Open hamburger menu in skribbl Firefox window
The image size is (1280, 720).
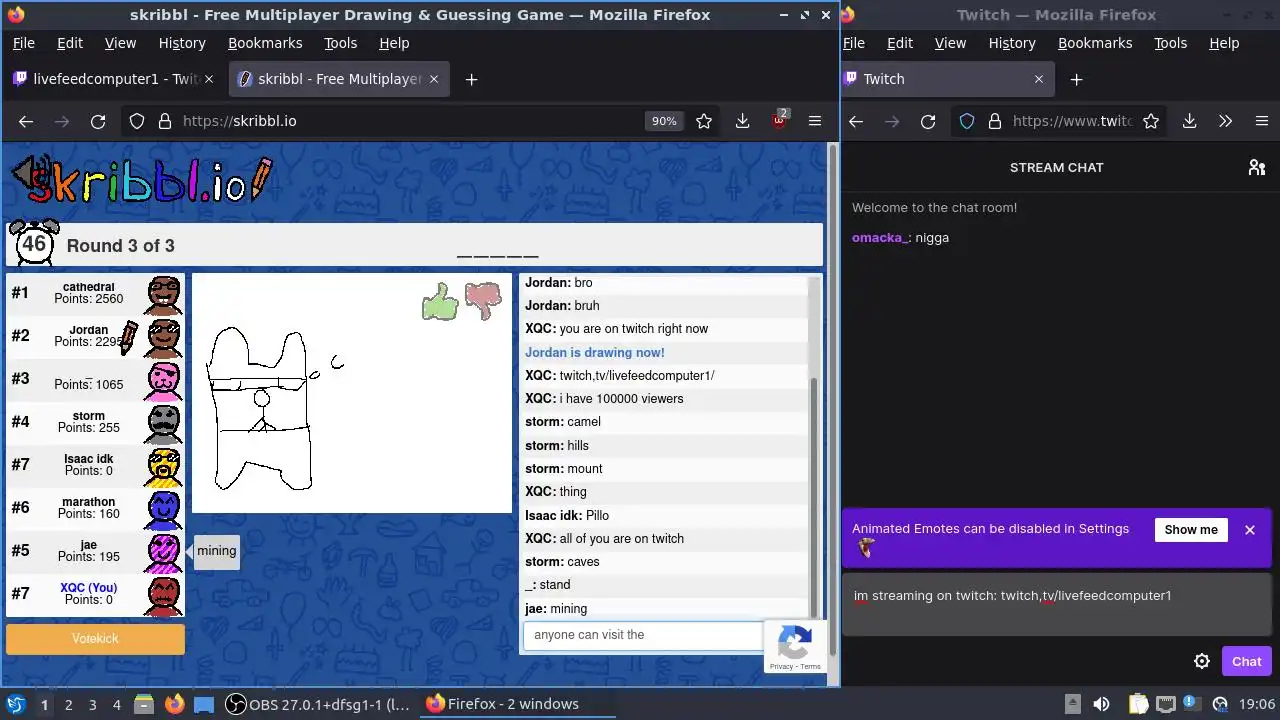(x=815, y=121)
